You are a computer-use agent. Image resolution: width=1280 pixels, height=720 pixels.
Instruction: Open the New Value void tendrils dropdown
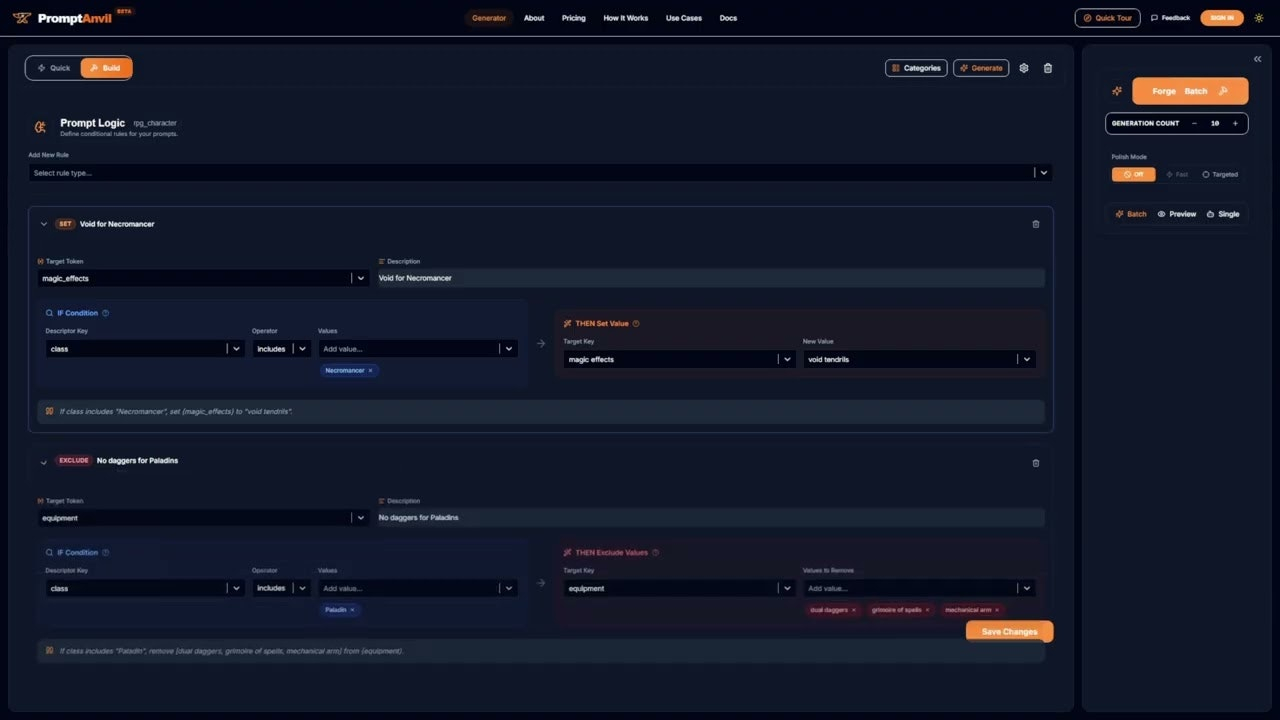(1026, 359)
